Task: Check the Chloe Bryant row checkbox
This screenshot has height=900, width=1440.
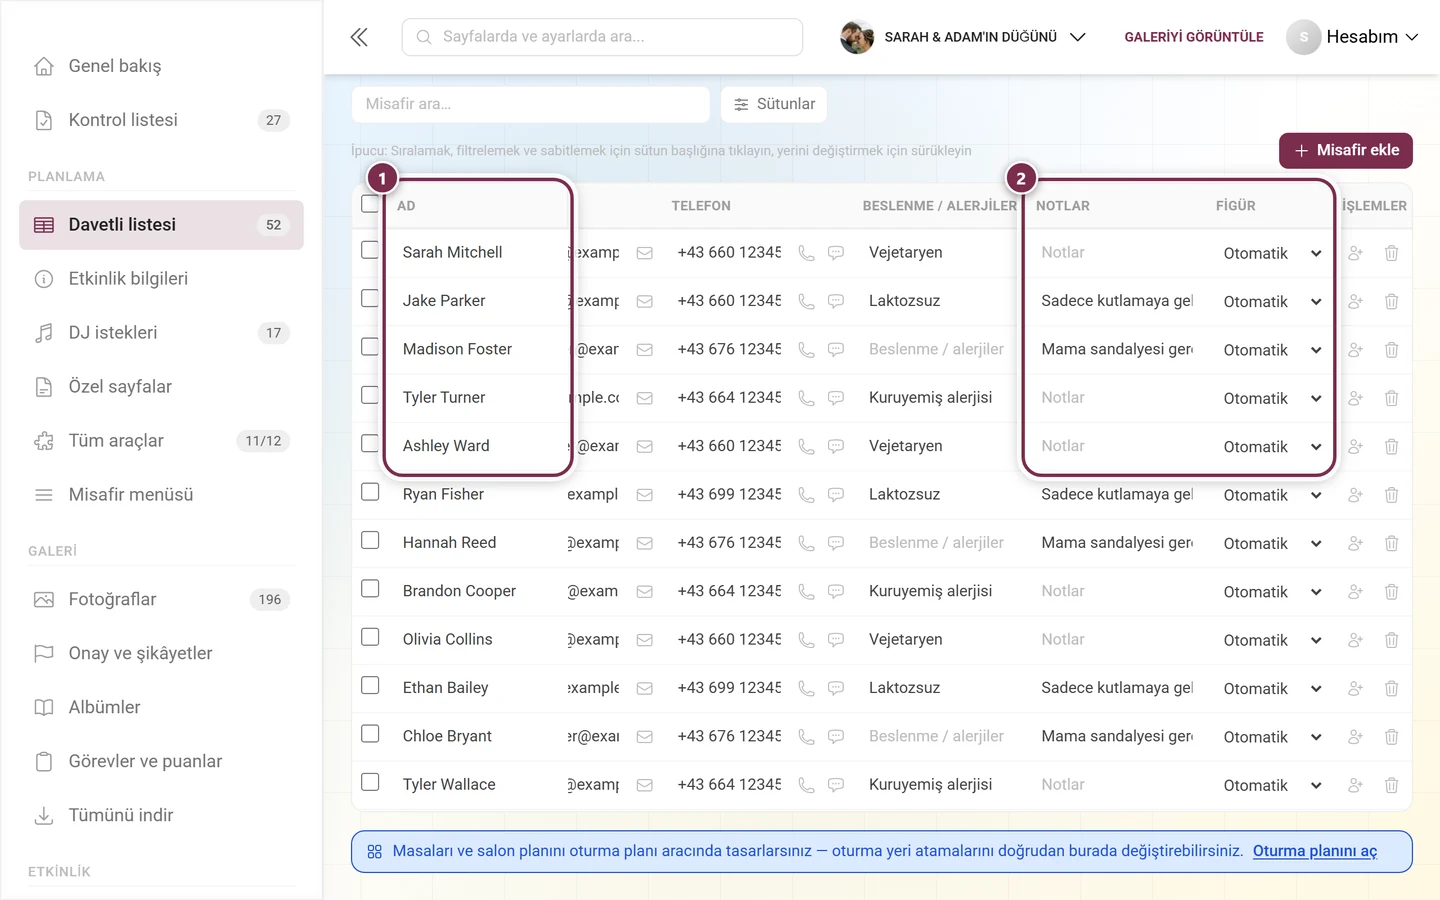Action: tap(370, 734)
